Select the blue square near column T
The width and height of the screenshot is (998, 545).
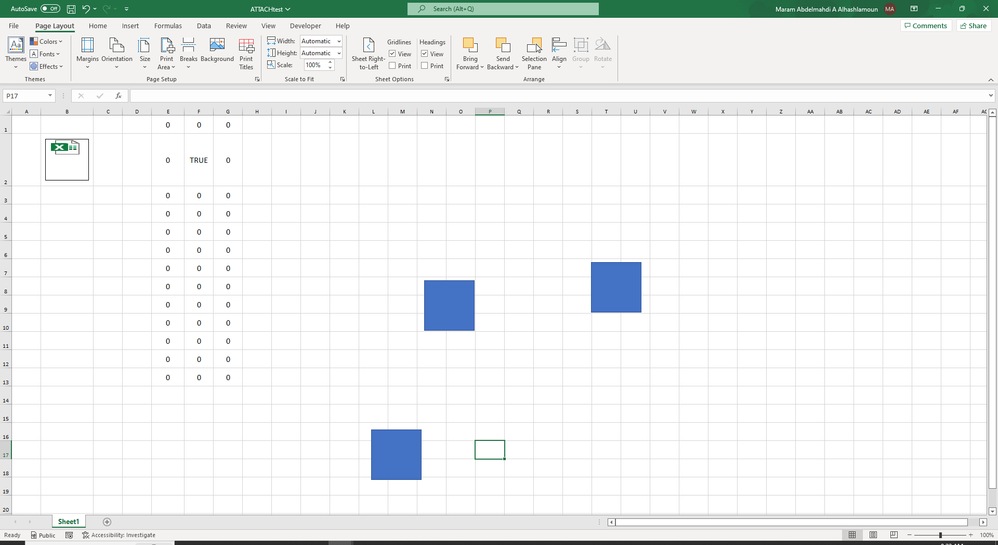click(x=616, y=287)
